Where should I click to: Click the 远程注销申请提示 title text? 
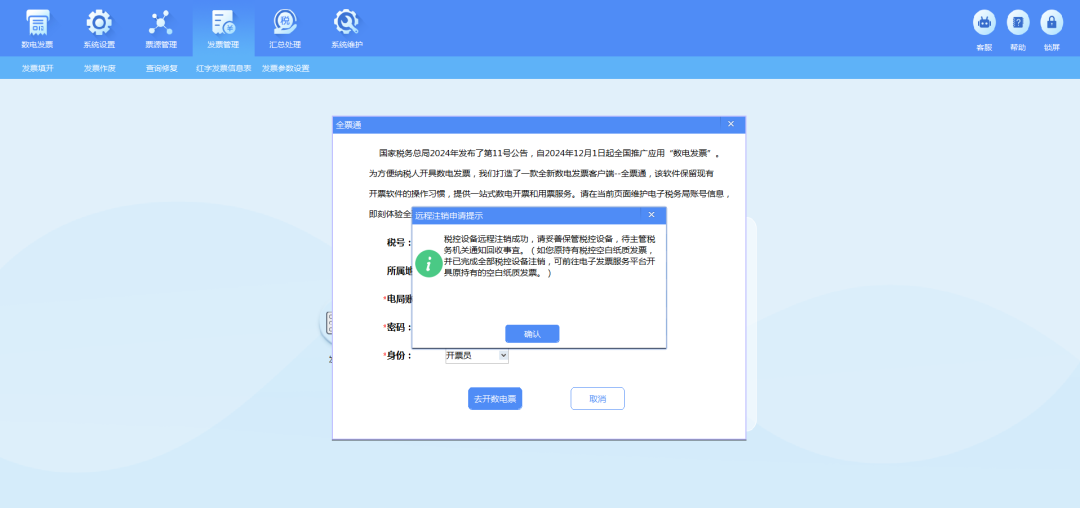449,215
